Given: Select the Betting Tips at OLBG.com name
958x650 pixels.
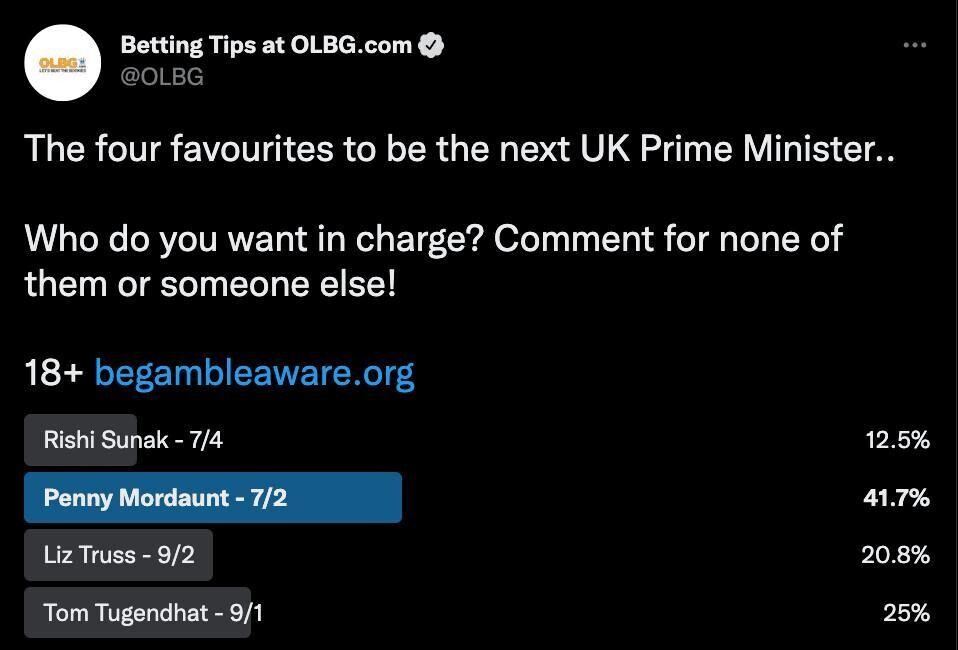Looking at the screenshot, I should (266, 44).
